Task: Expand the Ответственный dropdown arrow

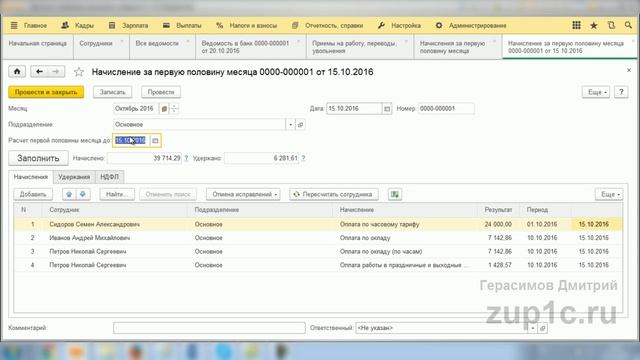Action: (x=532, y=328)
